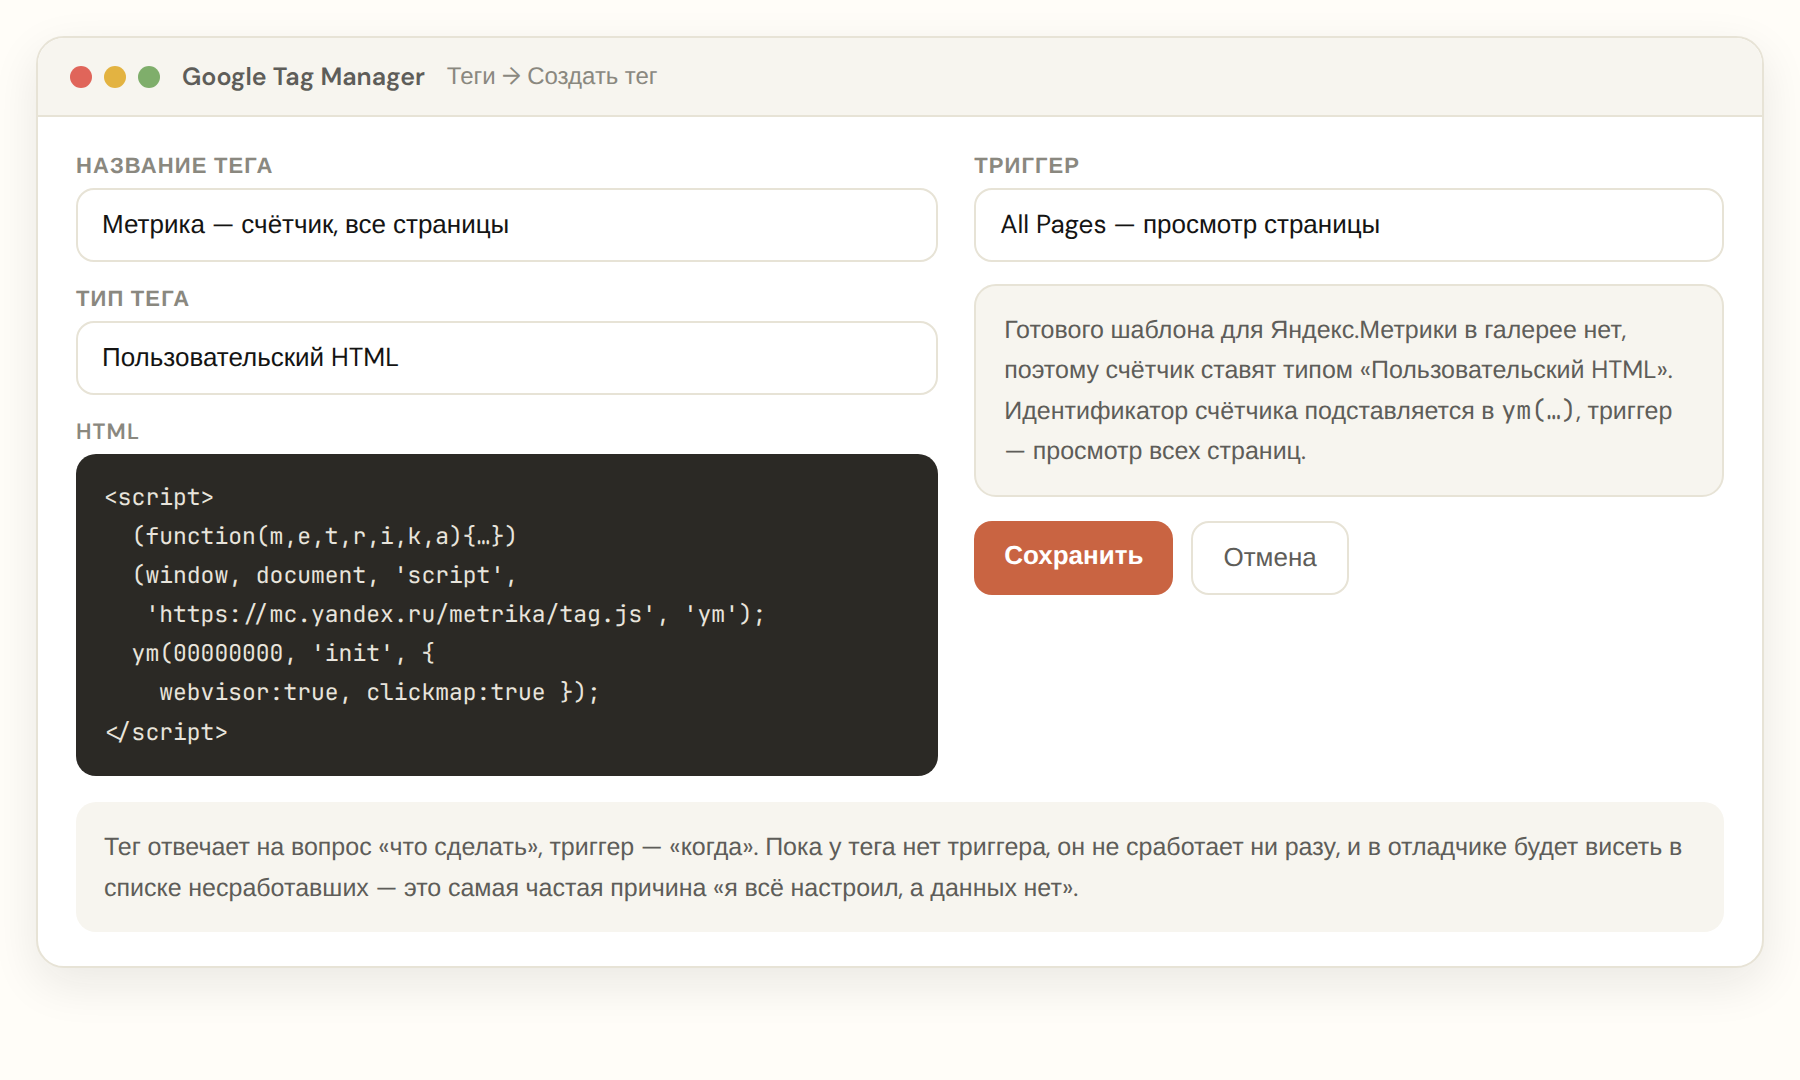Click the ТИП ТЕГА label
1800x1080 pixels.
click(132, 299)
